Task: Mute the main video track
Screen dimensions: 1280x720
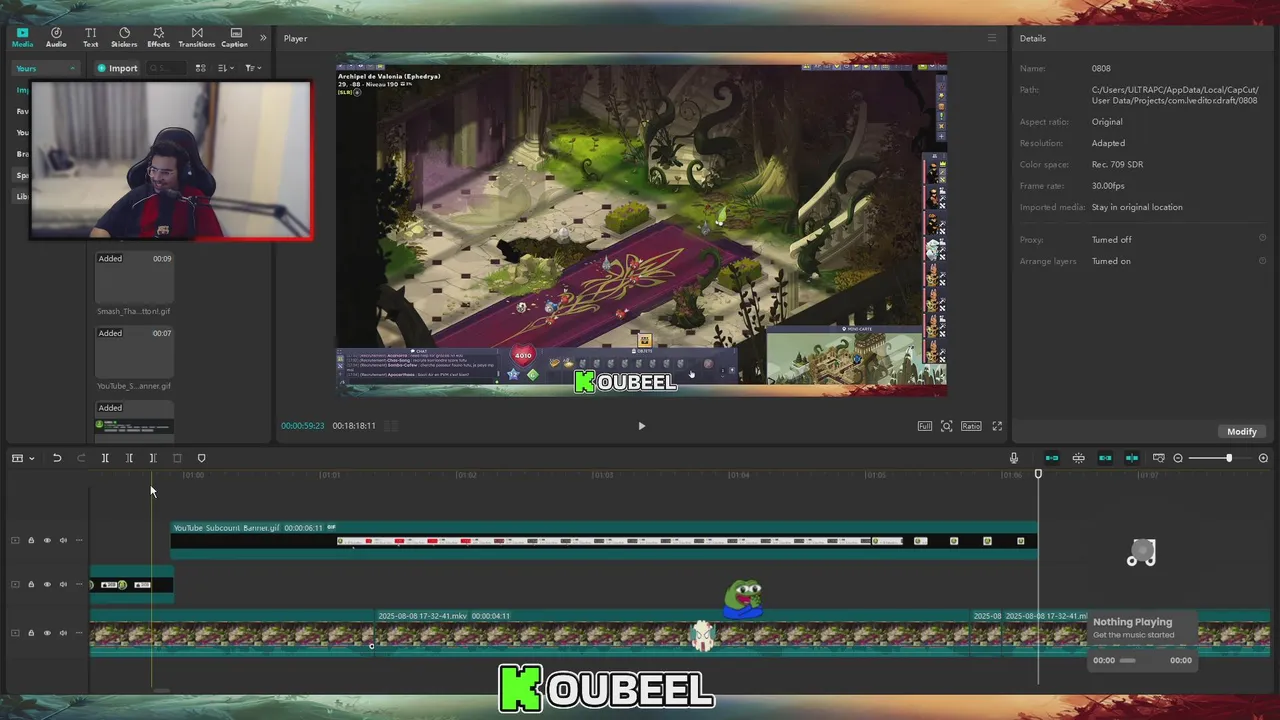Action: coord(63,633)
